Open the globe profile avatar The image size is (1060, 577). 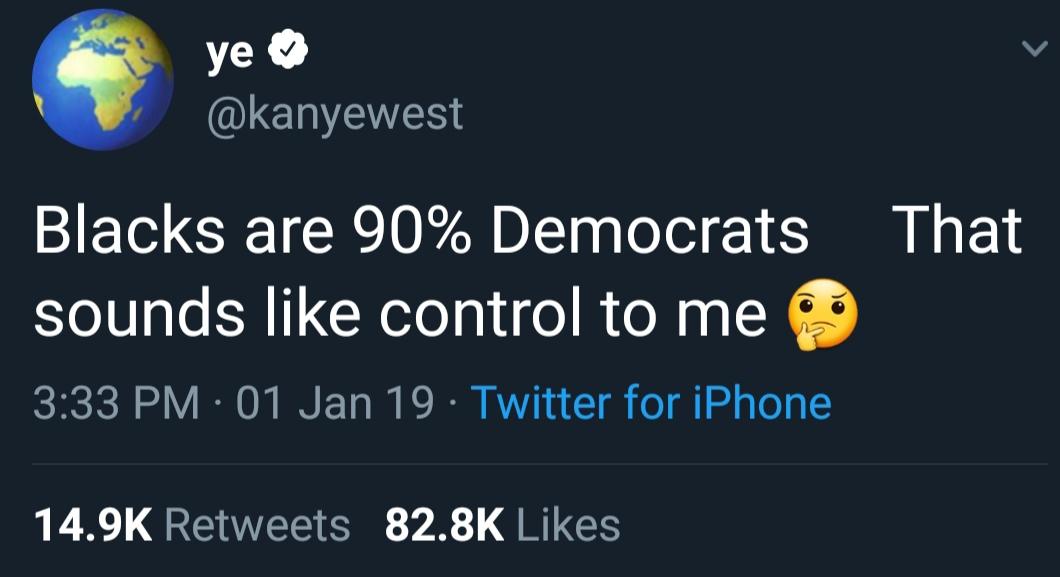pos(103,79)
